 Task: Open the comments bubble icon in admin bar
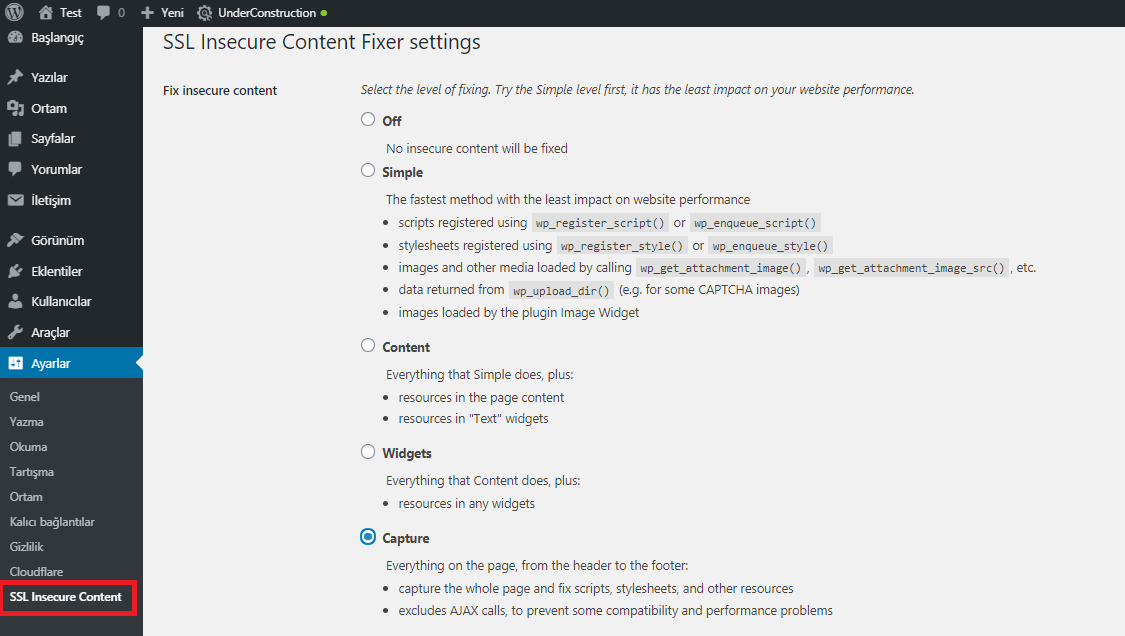103,13
